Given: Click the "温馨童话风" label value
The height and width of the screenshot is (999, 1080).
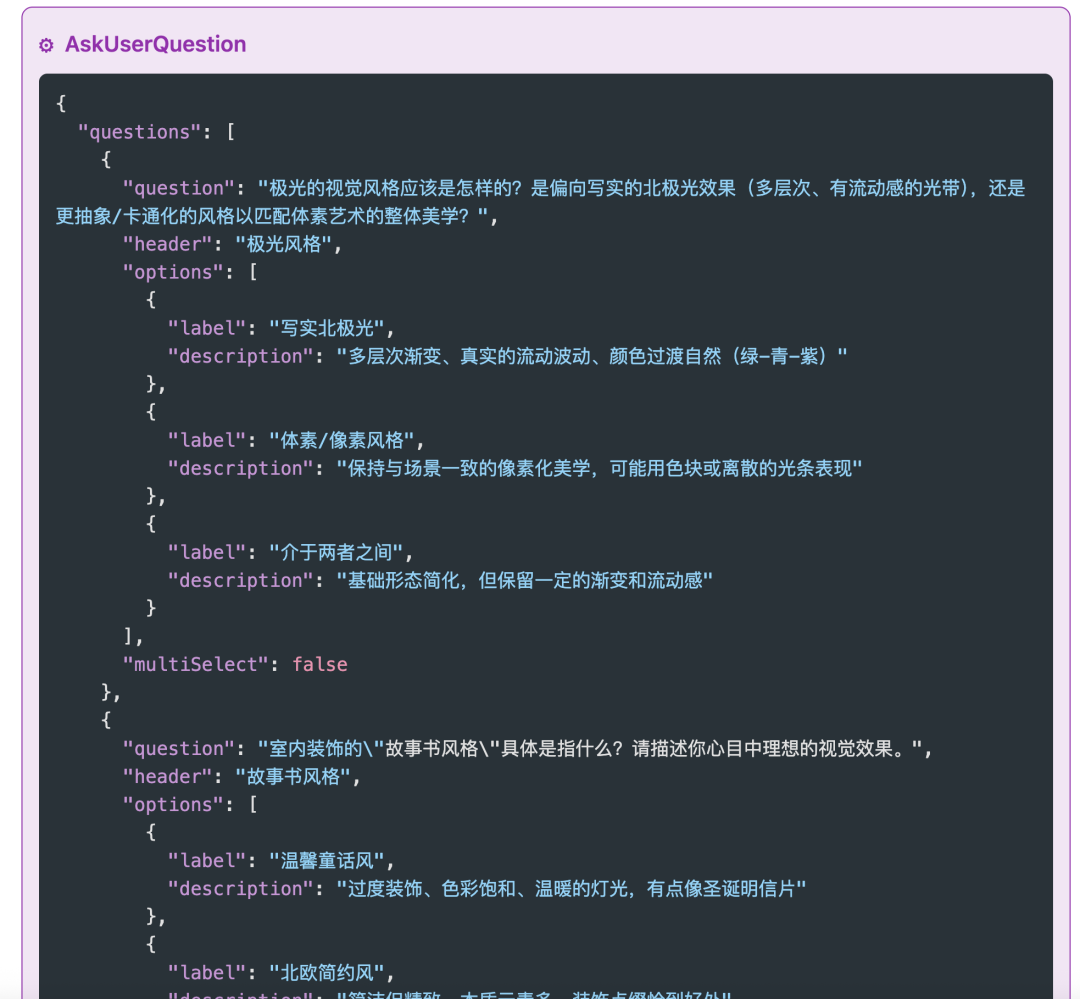Looking at the screenshot, I should (326, 861).
